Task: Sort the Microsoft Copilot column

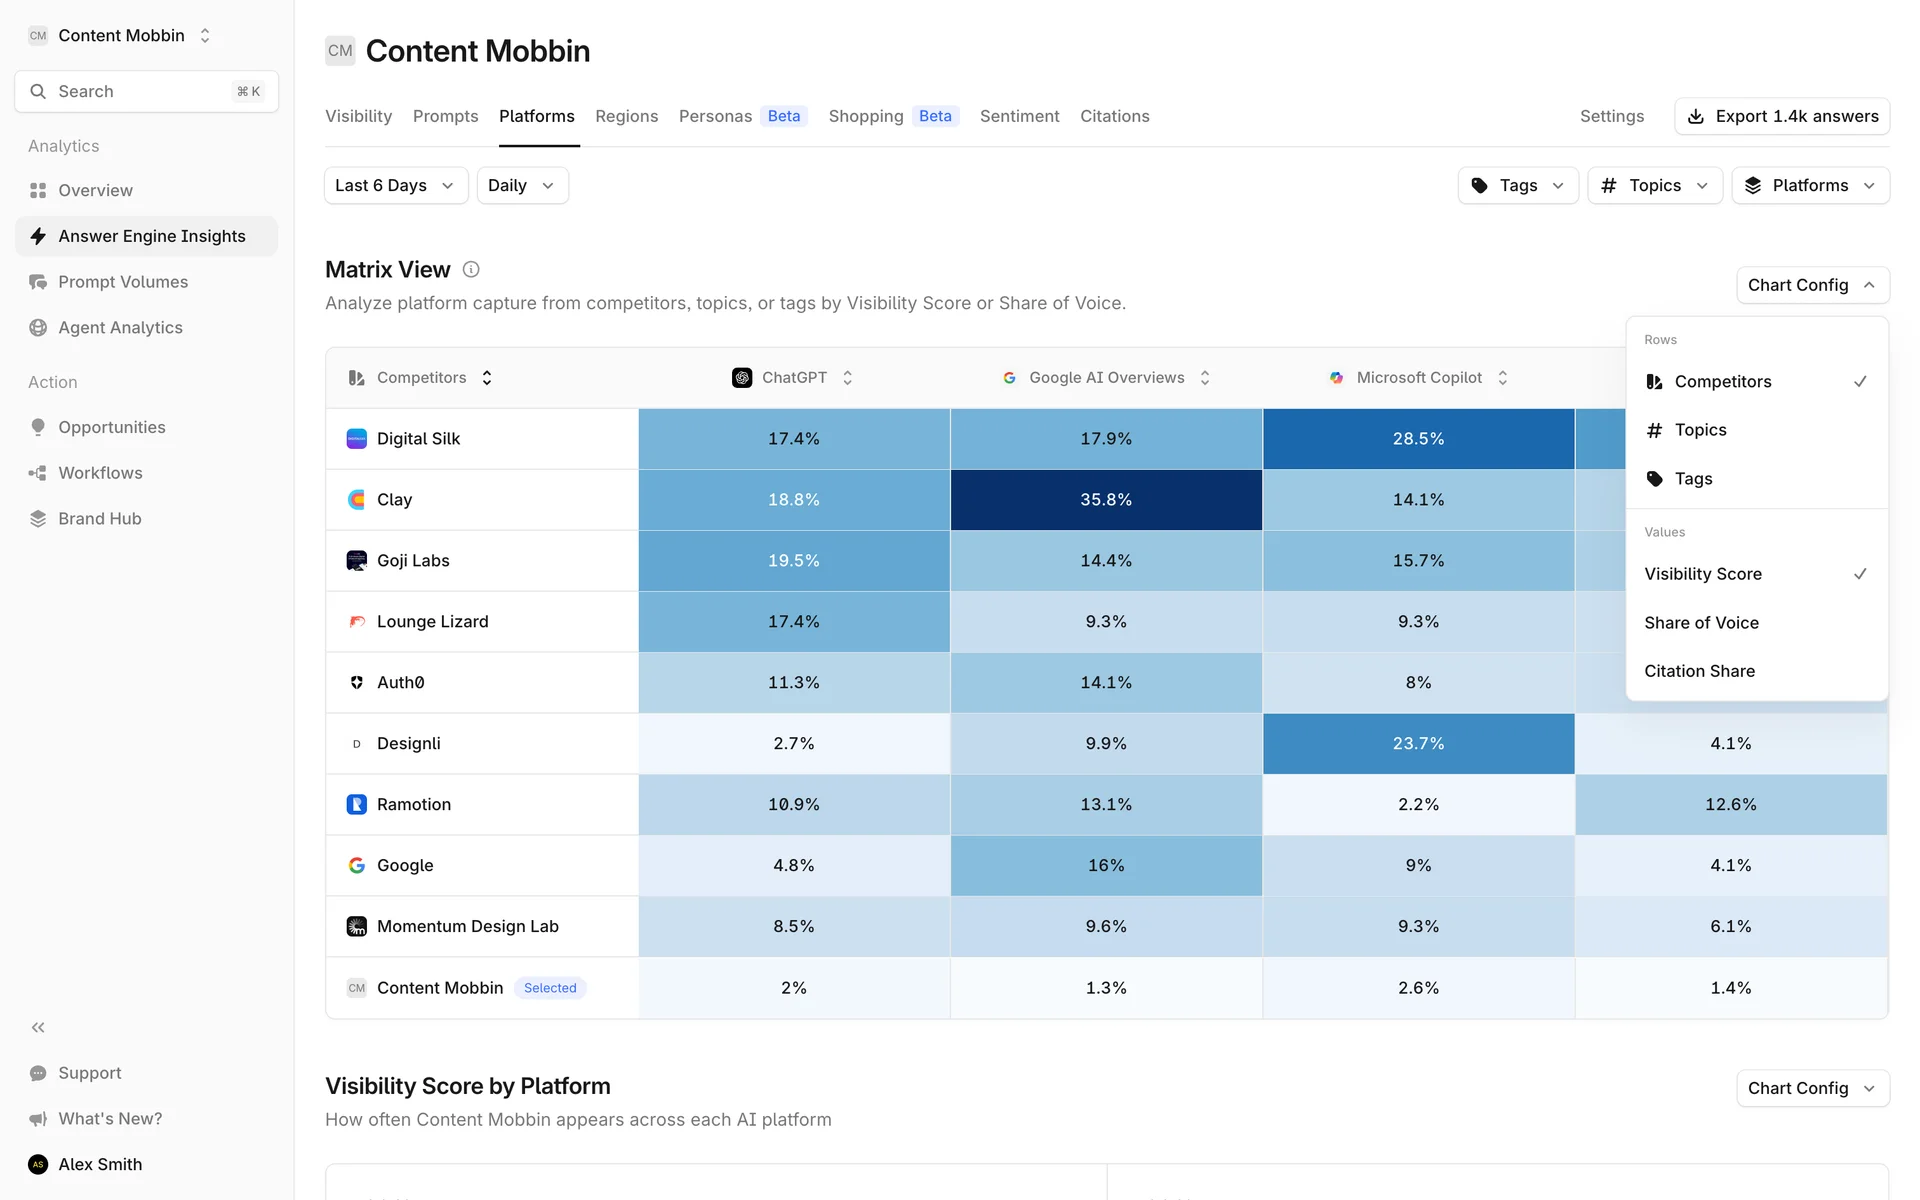Action: pyautogui.click(x=1502, y=377)
